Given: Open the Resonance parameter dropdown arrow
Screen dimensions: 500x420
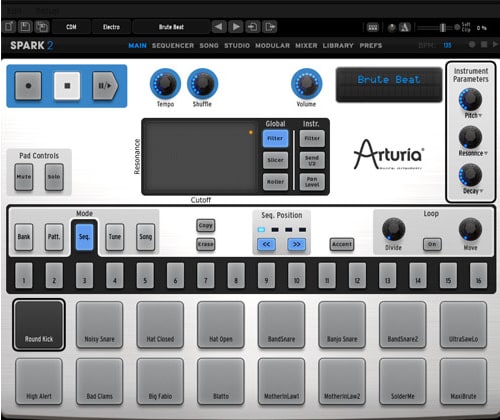Looking at the screenshot, I should click(486, 153).
